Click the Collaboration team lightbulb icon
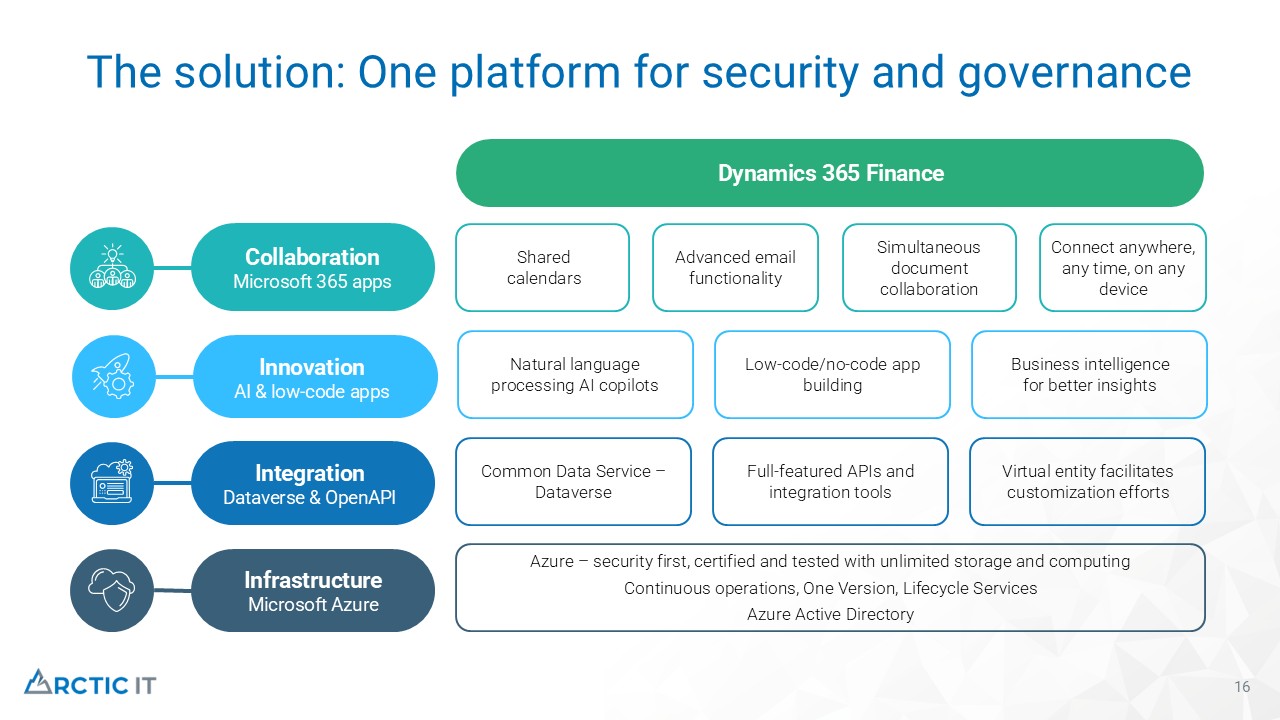Screen dimensions: 1280x720 112,267
